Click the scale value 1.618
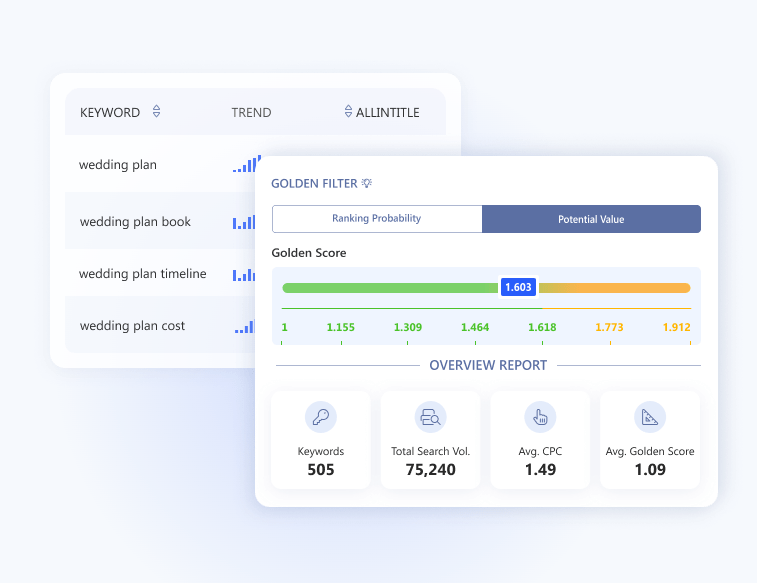 coord(542,327)
